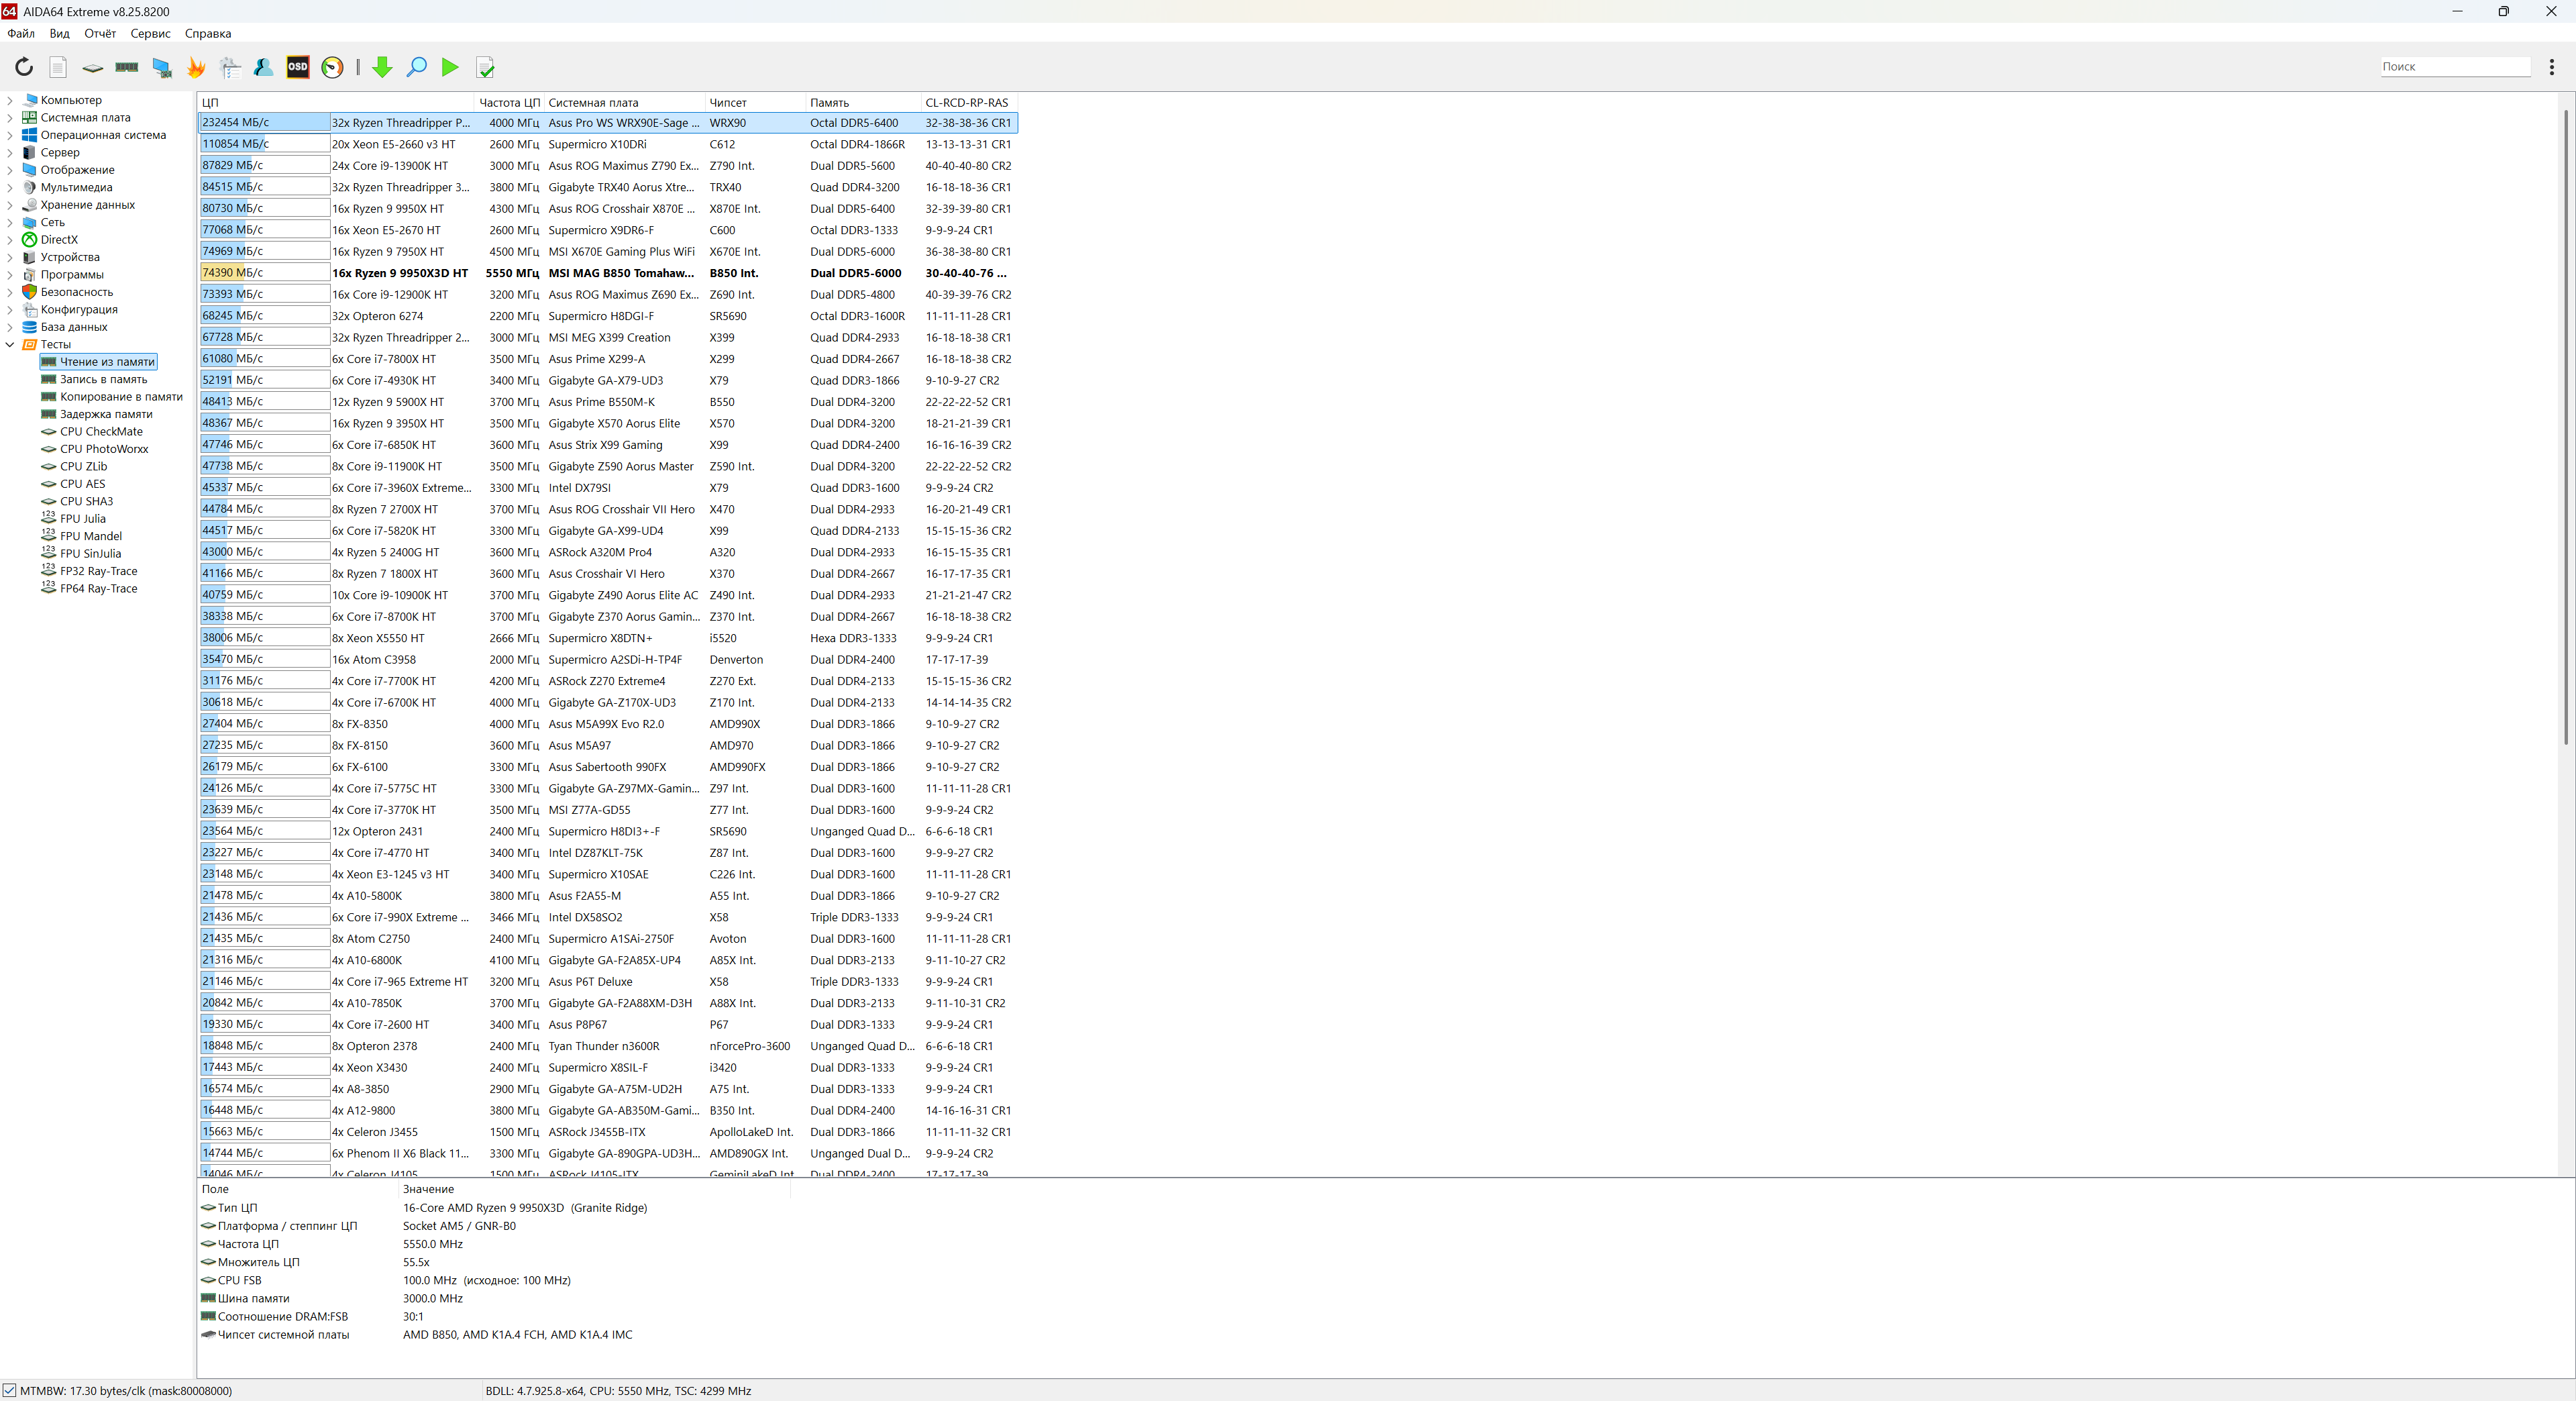
Task: Select the Запись в память test
Action: [103, 379]
